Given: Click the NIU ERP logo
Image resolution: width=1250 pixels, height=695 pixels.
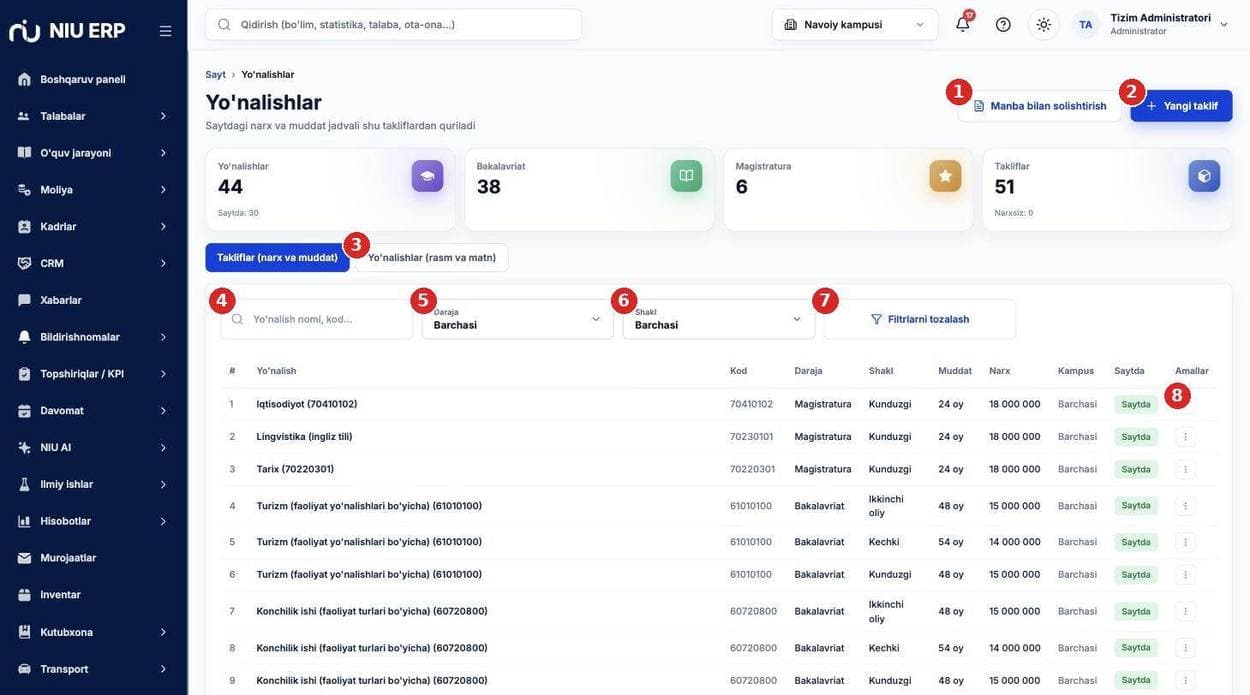Looking at the screenshot, I should [67, 31].
